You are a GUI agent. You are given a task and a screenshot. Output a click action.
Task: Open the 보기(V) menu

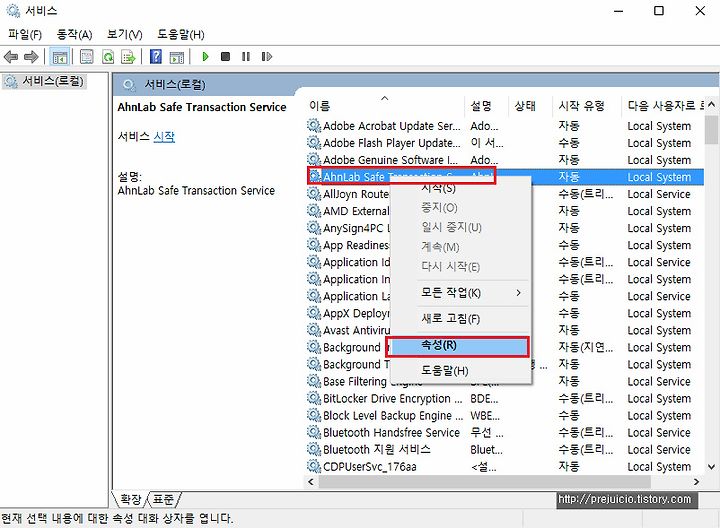tap(124, 34)
